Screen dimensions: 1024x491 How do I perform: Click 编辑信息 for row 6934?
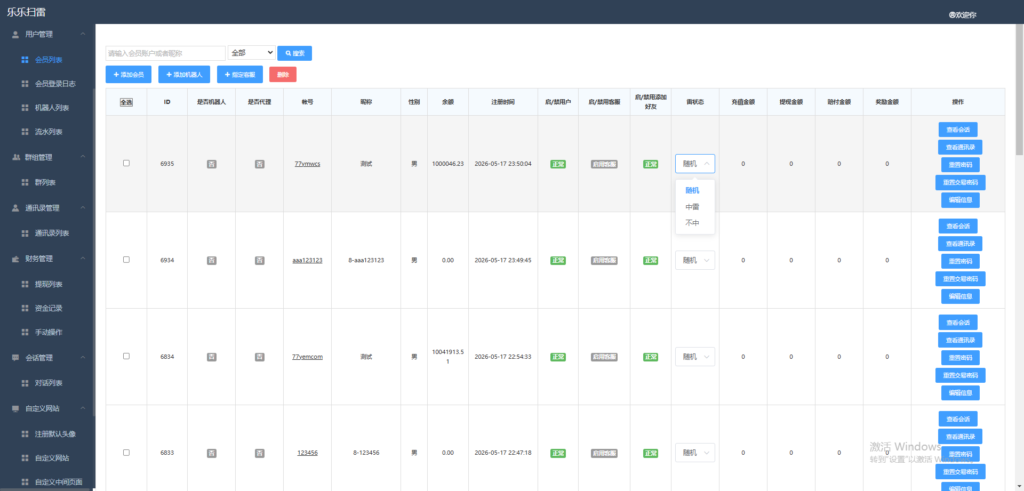tap(960, 296)
